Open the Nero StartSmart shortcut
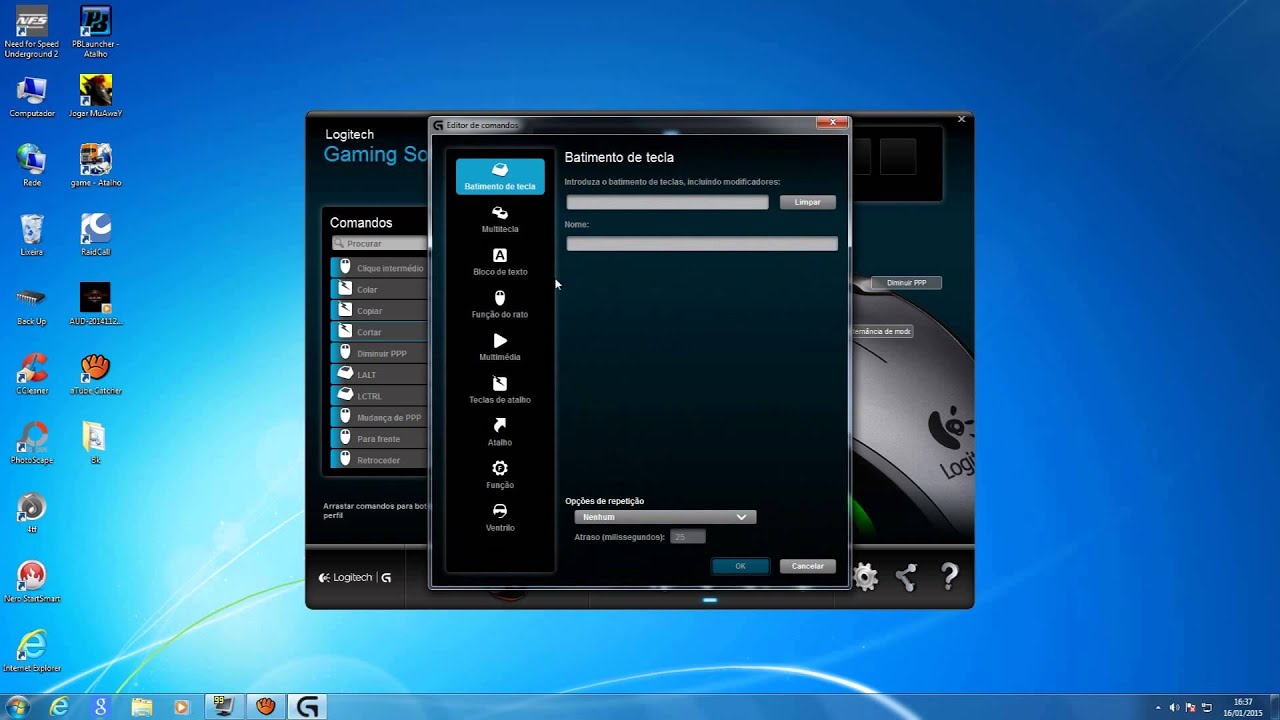1280x720 pixels. (x=32, y=581)
